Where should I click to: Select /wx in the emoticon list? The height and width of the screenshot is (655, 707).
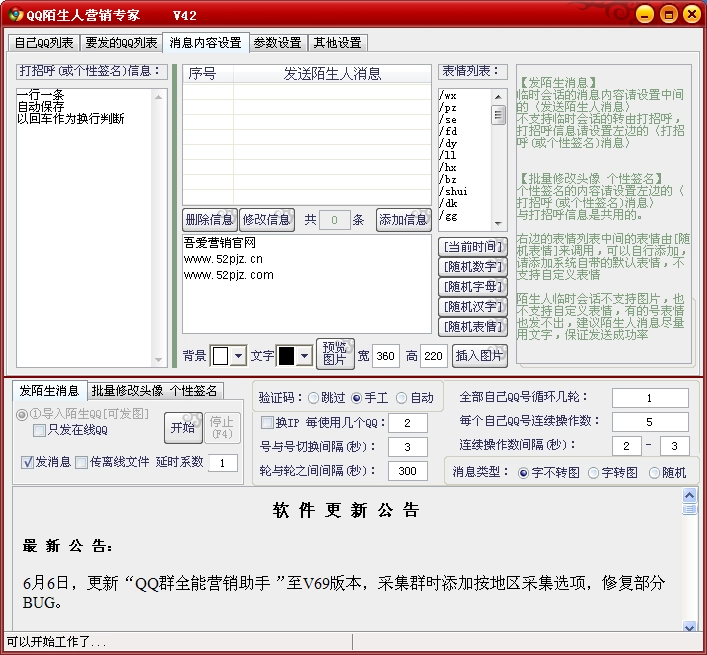448,96
